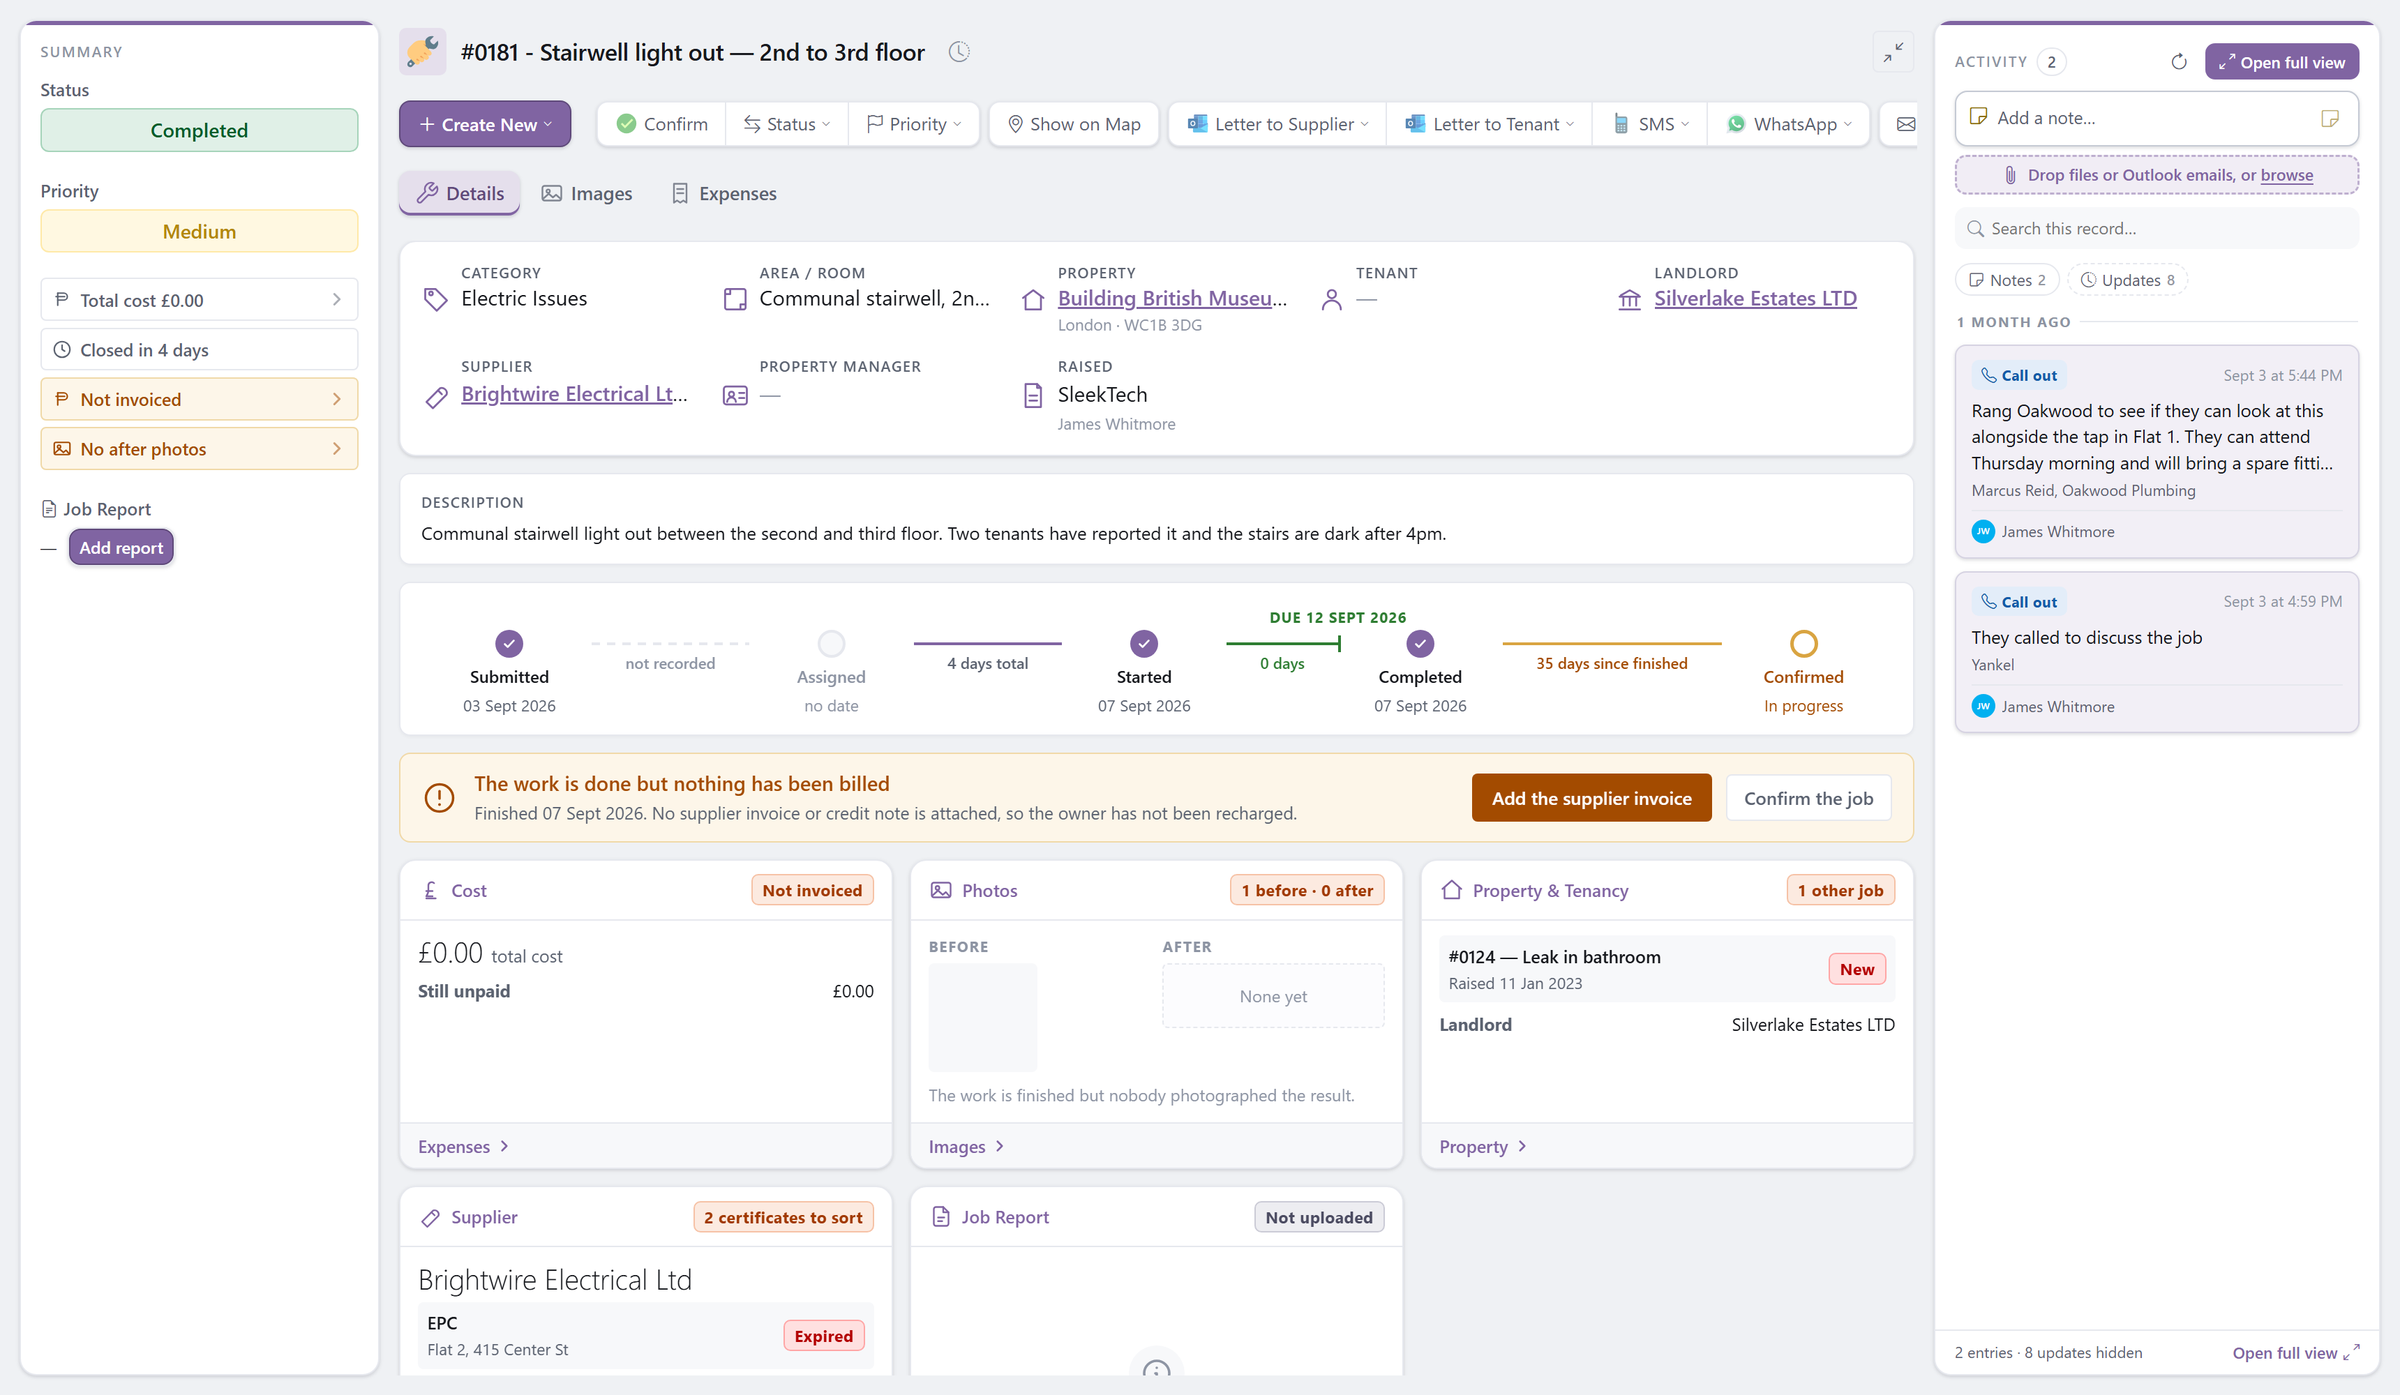The width and height of the screenshot is (2400, 1395).
Task: Open the Property link in the Tenancy card
Action: pos(1483,1146)
